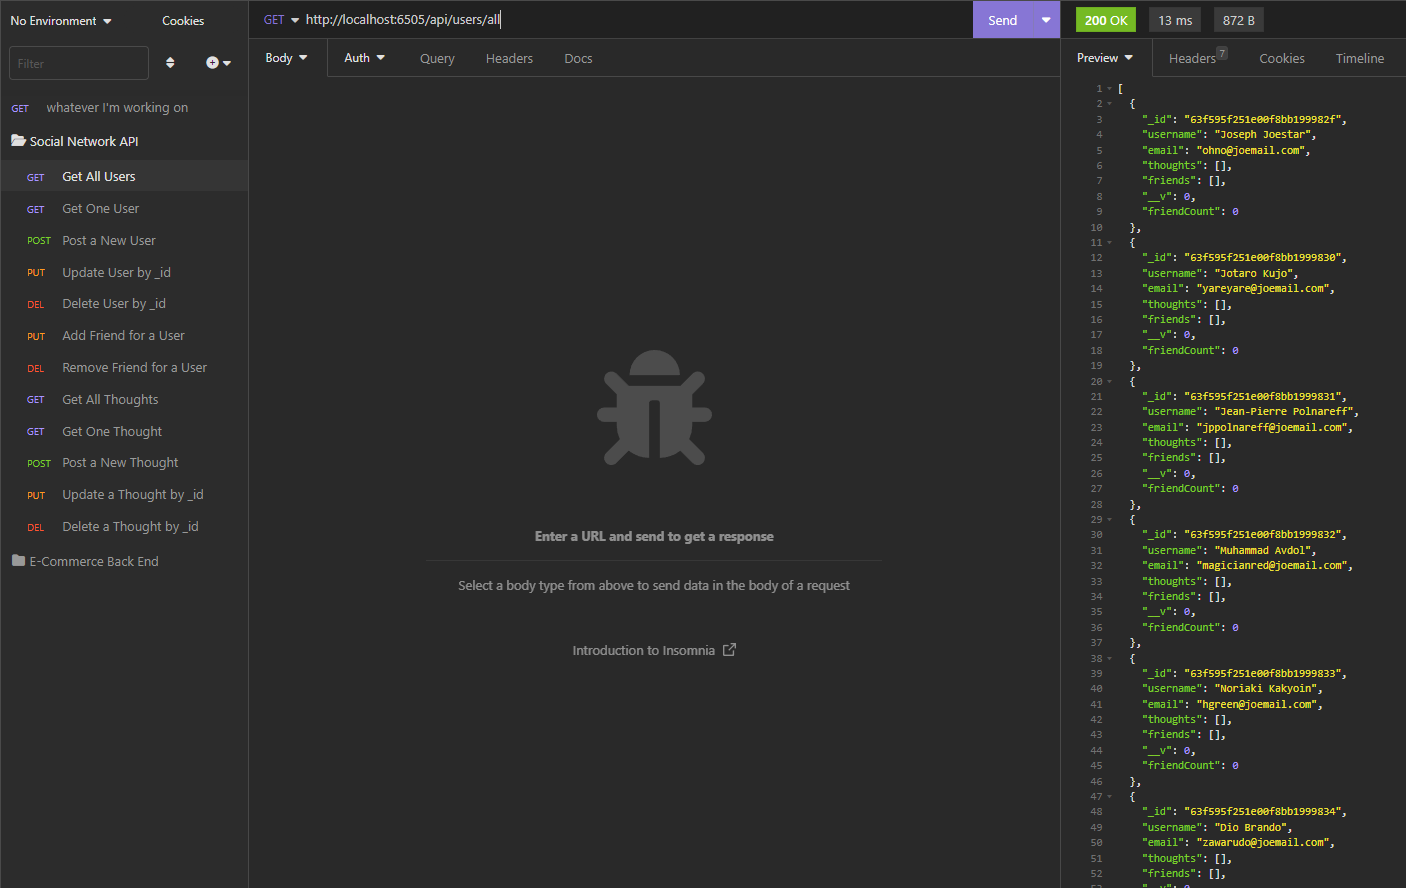Click the 200 OK status badge

(1106, 20)
